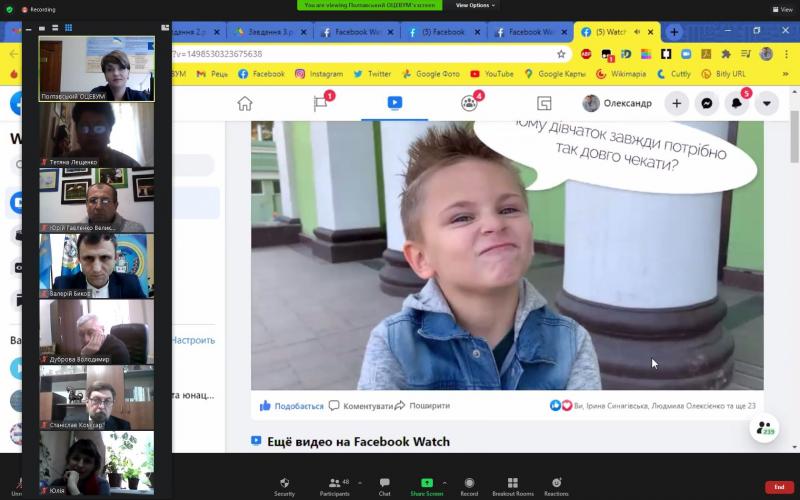This screenshot has height=500, width=800.
Task: Click Подобається like button
Action: click(291, 406)
